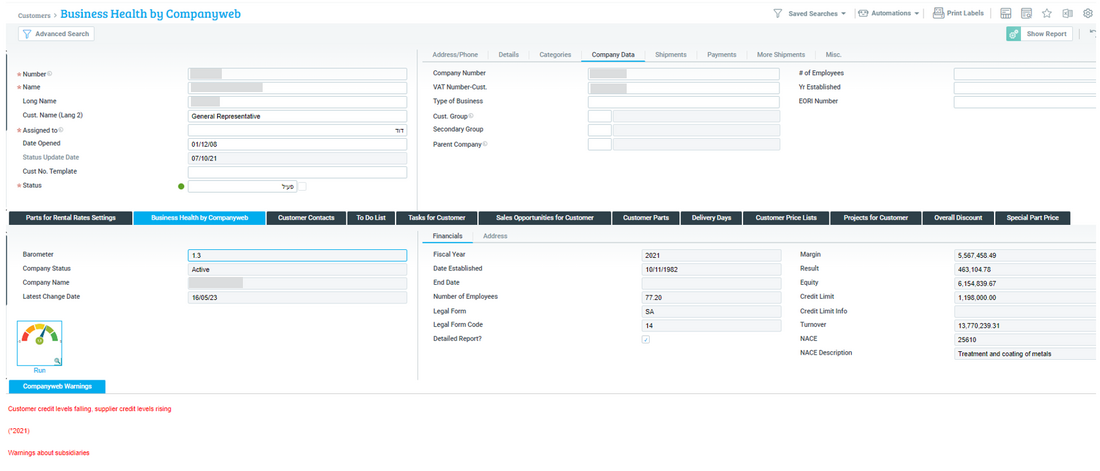This screenshot has width=1100, height=471.
Task: Click into the Barometer value field
Action: pos(297,255)
